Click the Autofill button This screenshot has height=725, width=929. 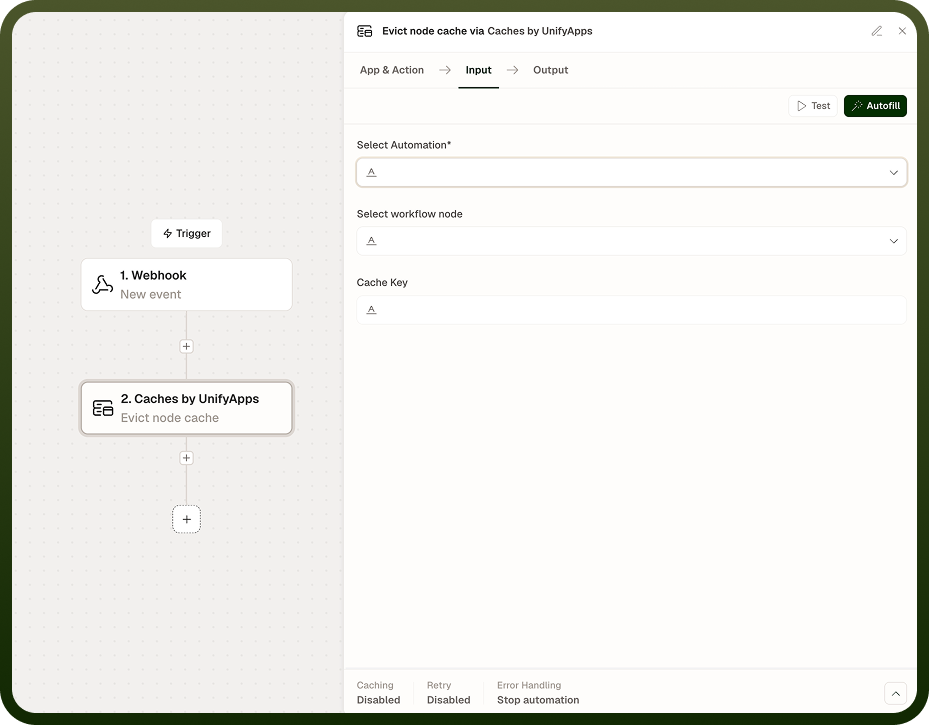tap(875, 106)
